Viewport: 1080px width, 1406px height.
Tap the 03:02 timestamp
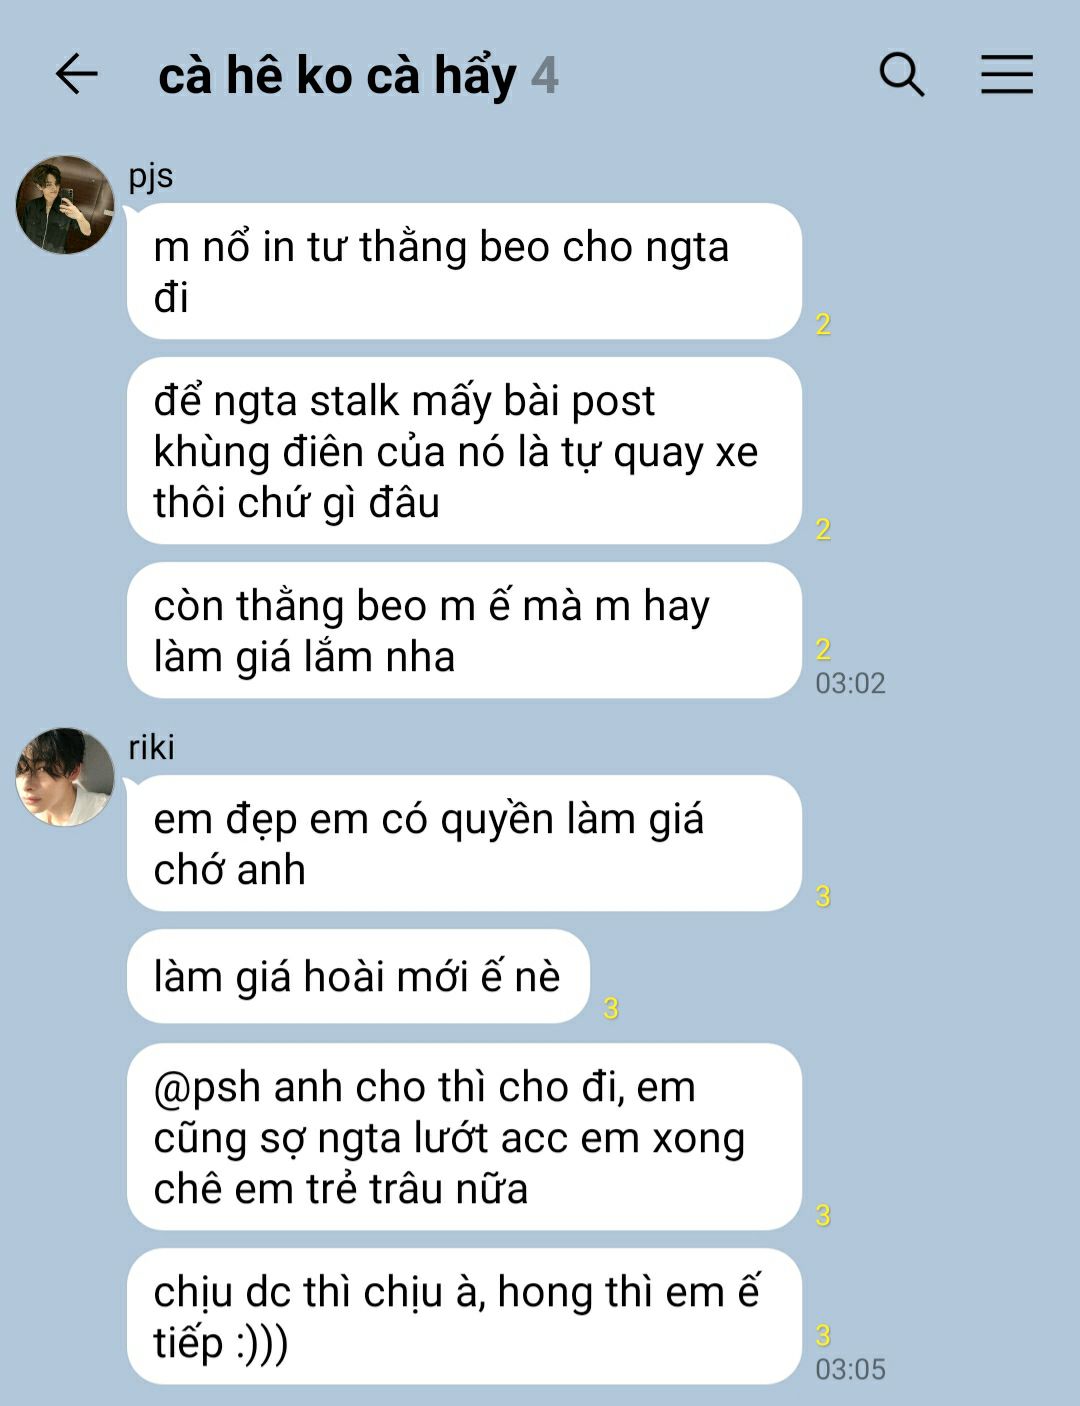coord(850,683)
